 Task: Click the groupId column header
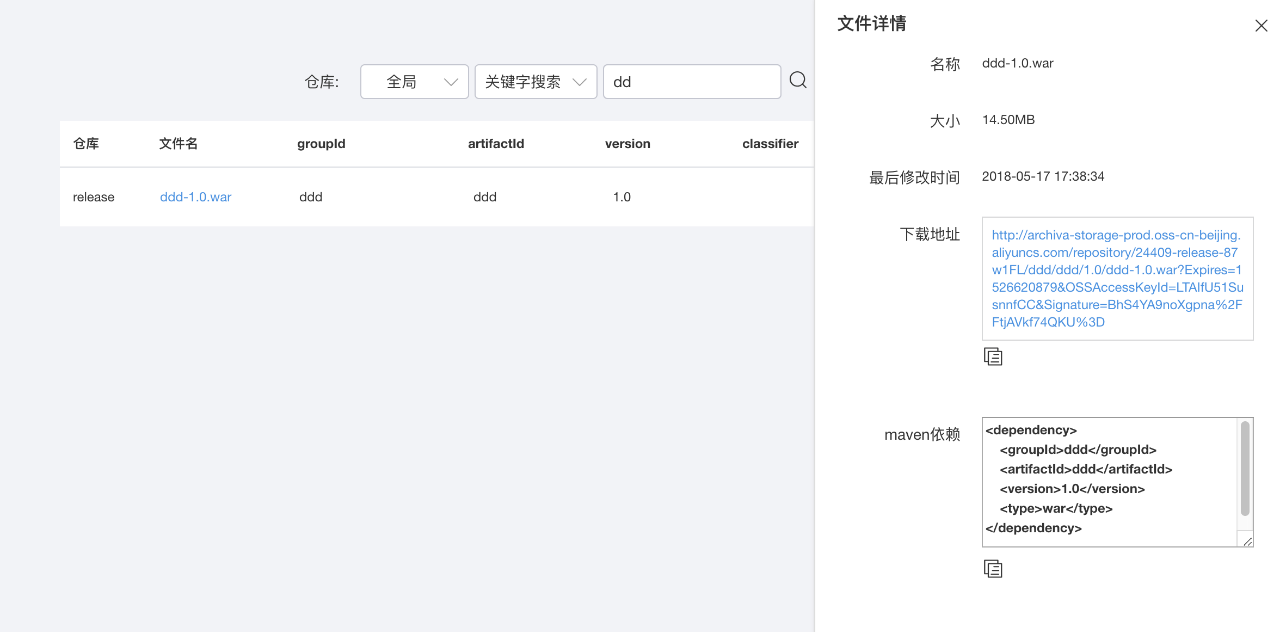coord(321,144)
